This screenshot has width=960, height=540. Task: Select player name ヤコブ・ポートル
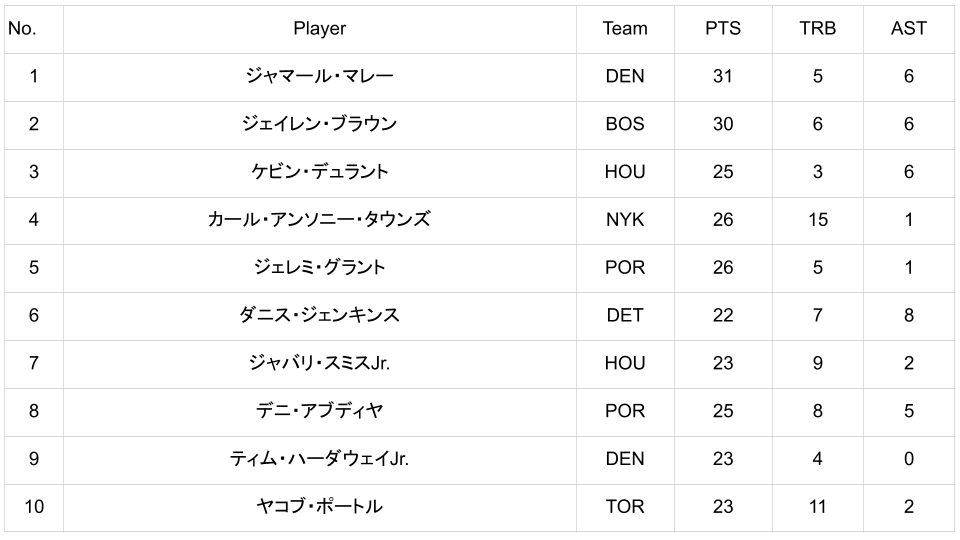pos(319,507)
